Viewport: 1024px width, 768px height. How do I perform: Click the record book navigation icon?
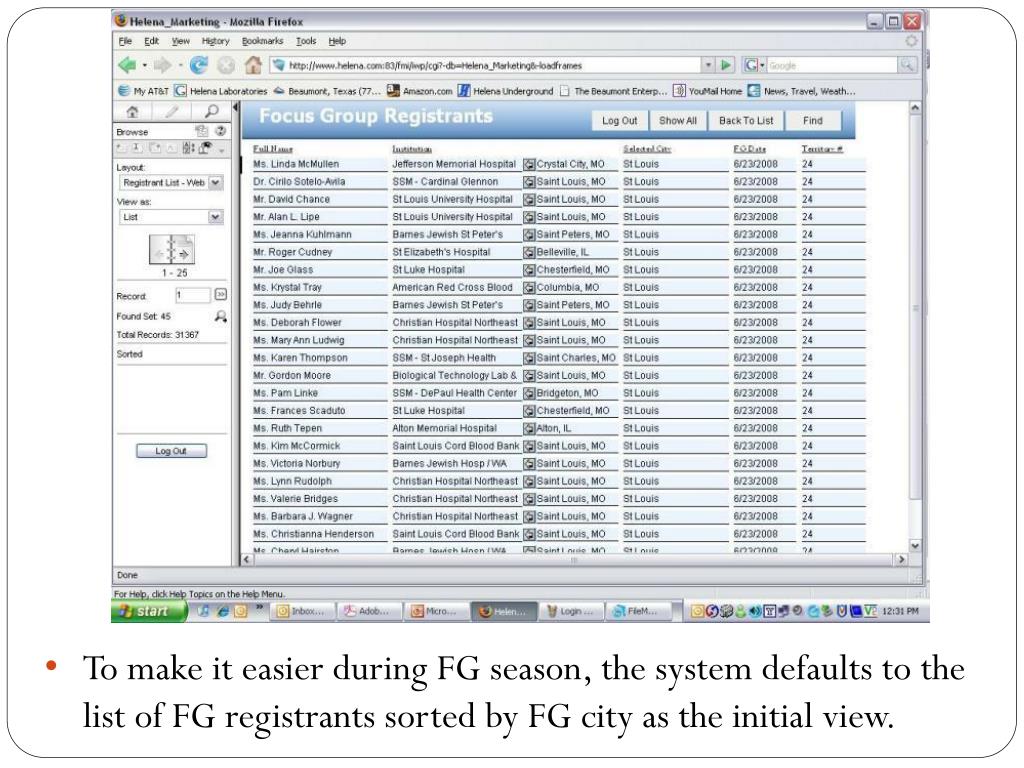pos(172,249)
